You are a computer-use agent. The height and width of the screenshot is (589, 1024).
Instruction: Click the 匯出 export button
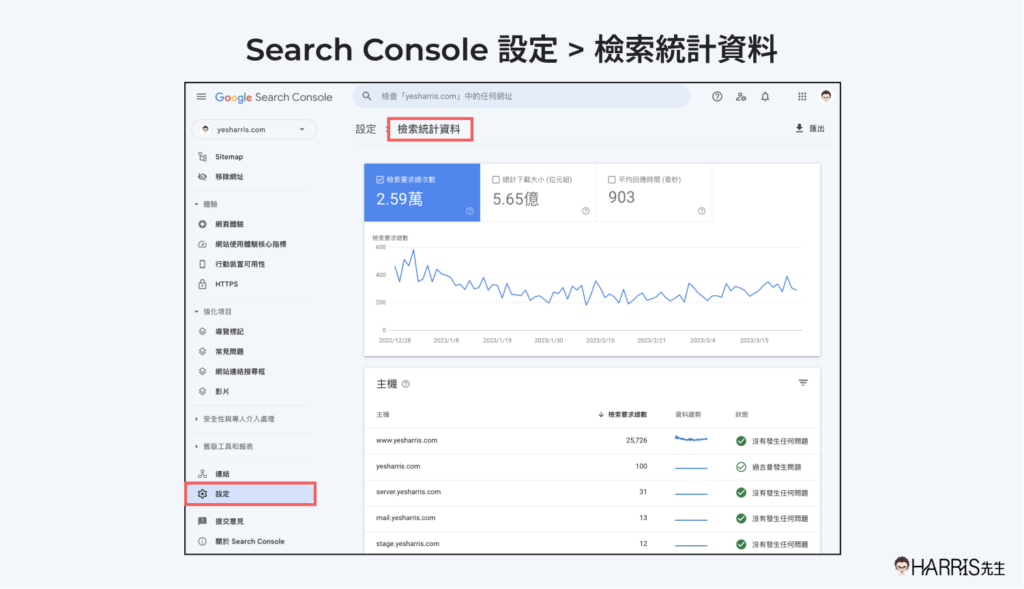[810, 129]
